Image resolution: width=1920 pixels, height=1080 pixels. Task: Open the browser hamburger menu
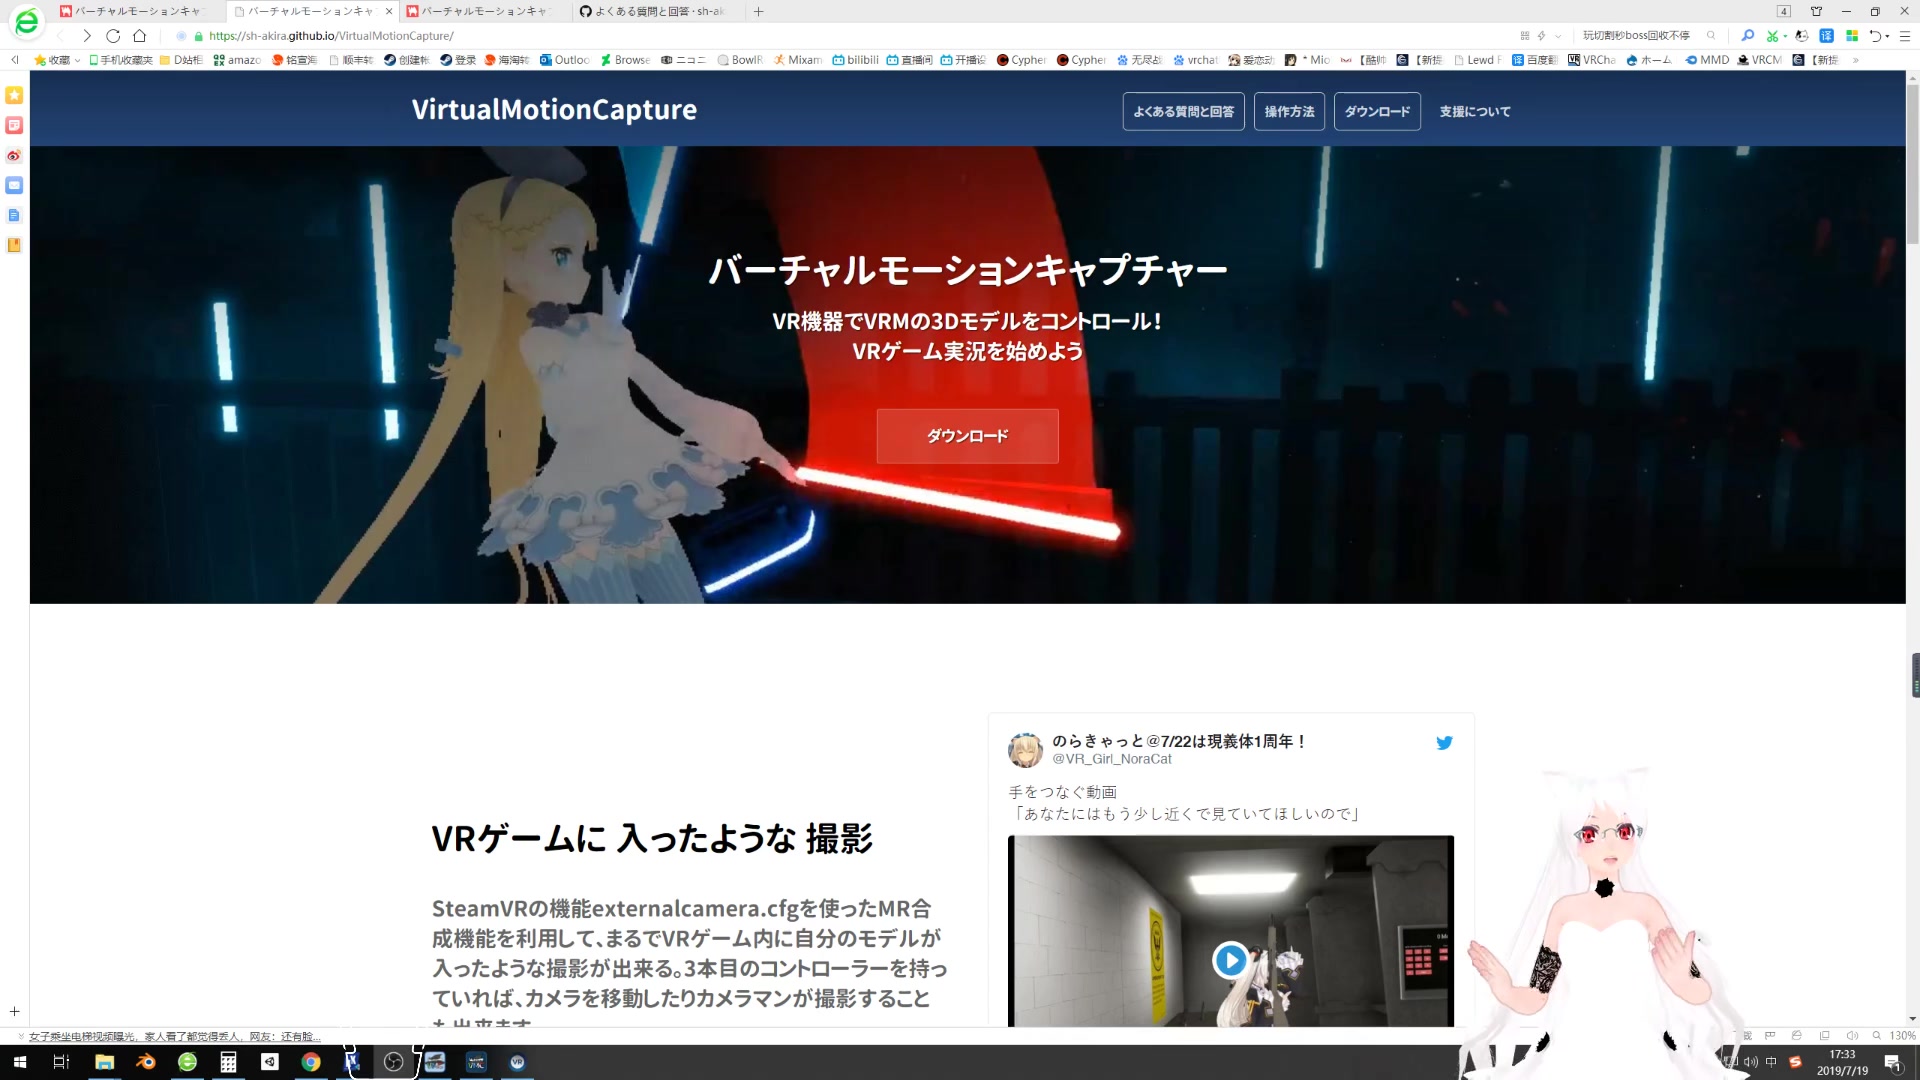point(1905,36)
